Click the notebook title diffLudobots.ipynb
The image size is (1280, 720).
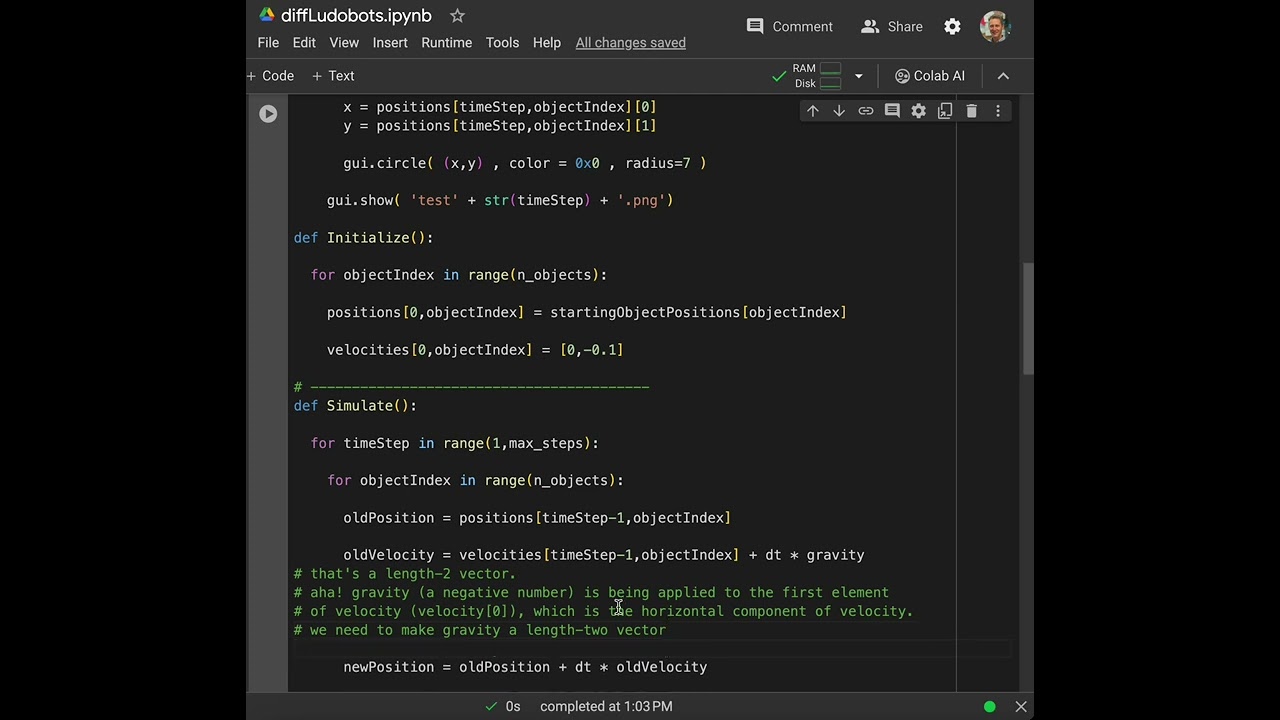[356, 15]
